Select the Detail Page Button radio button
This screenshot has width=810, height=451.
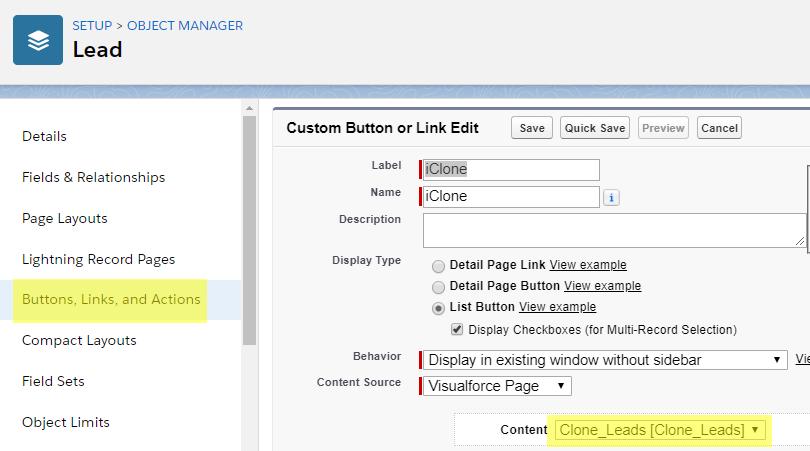coord(438,287)
